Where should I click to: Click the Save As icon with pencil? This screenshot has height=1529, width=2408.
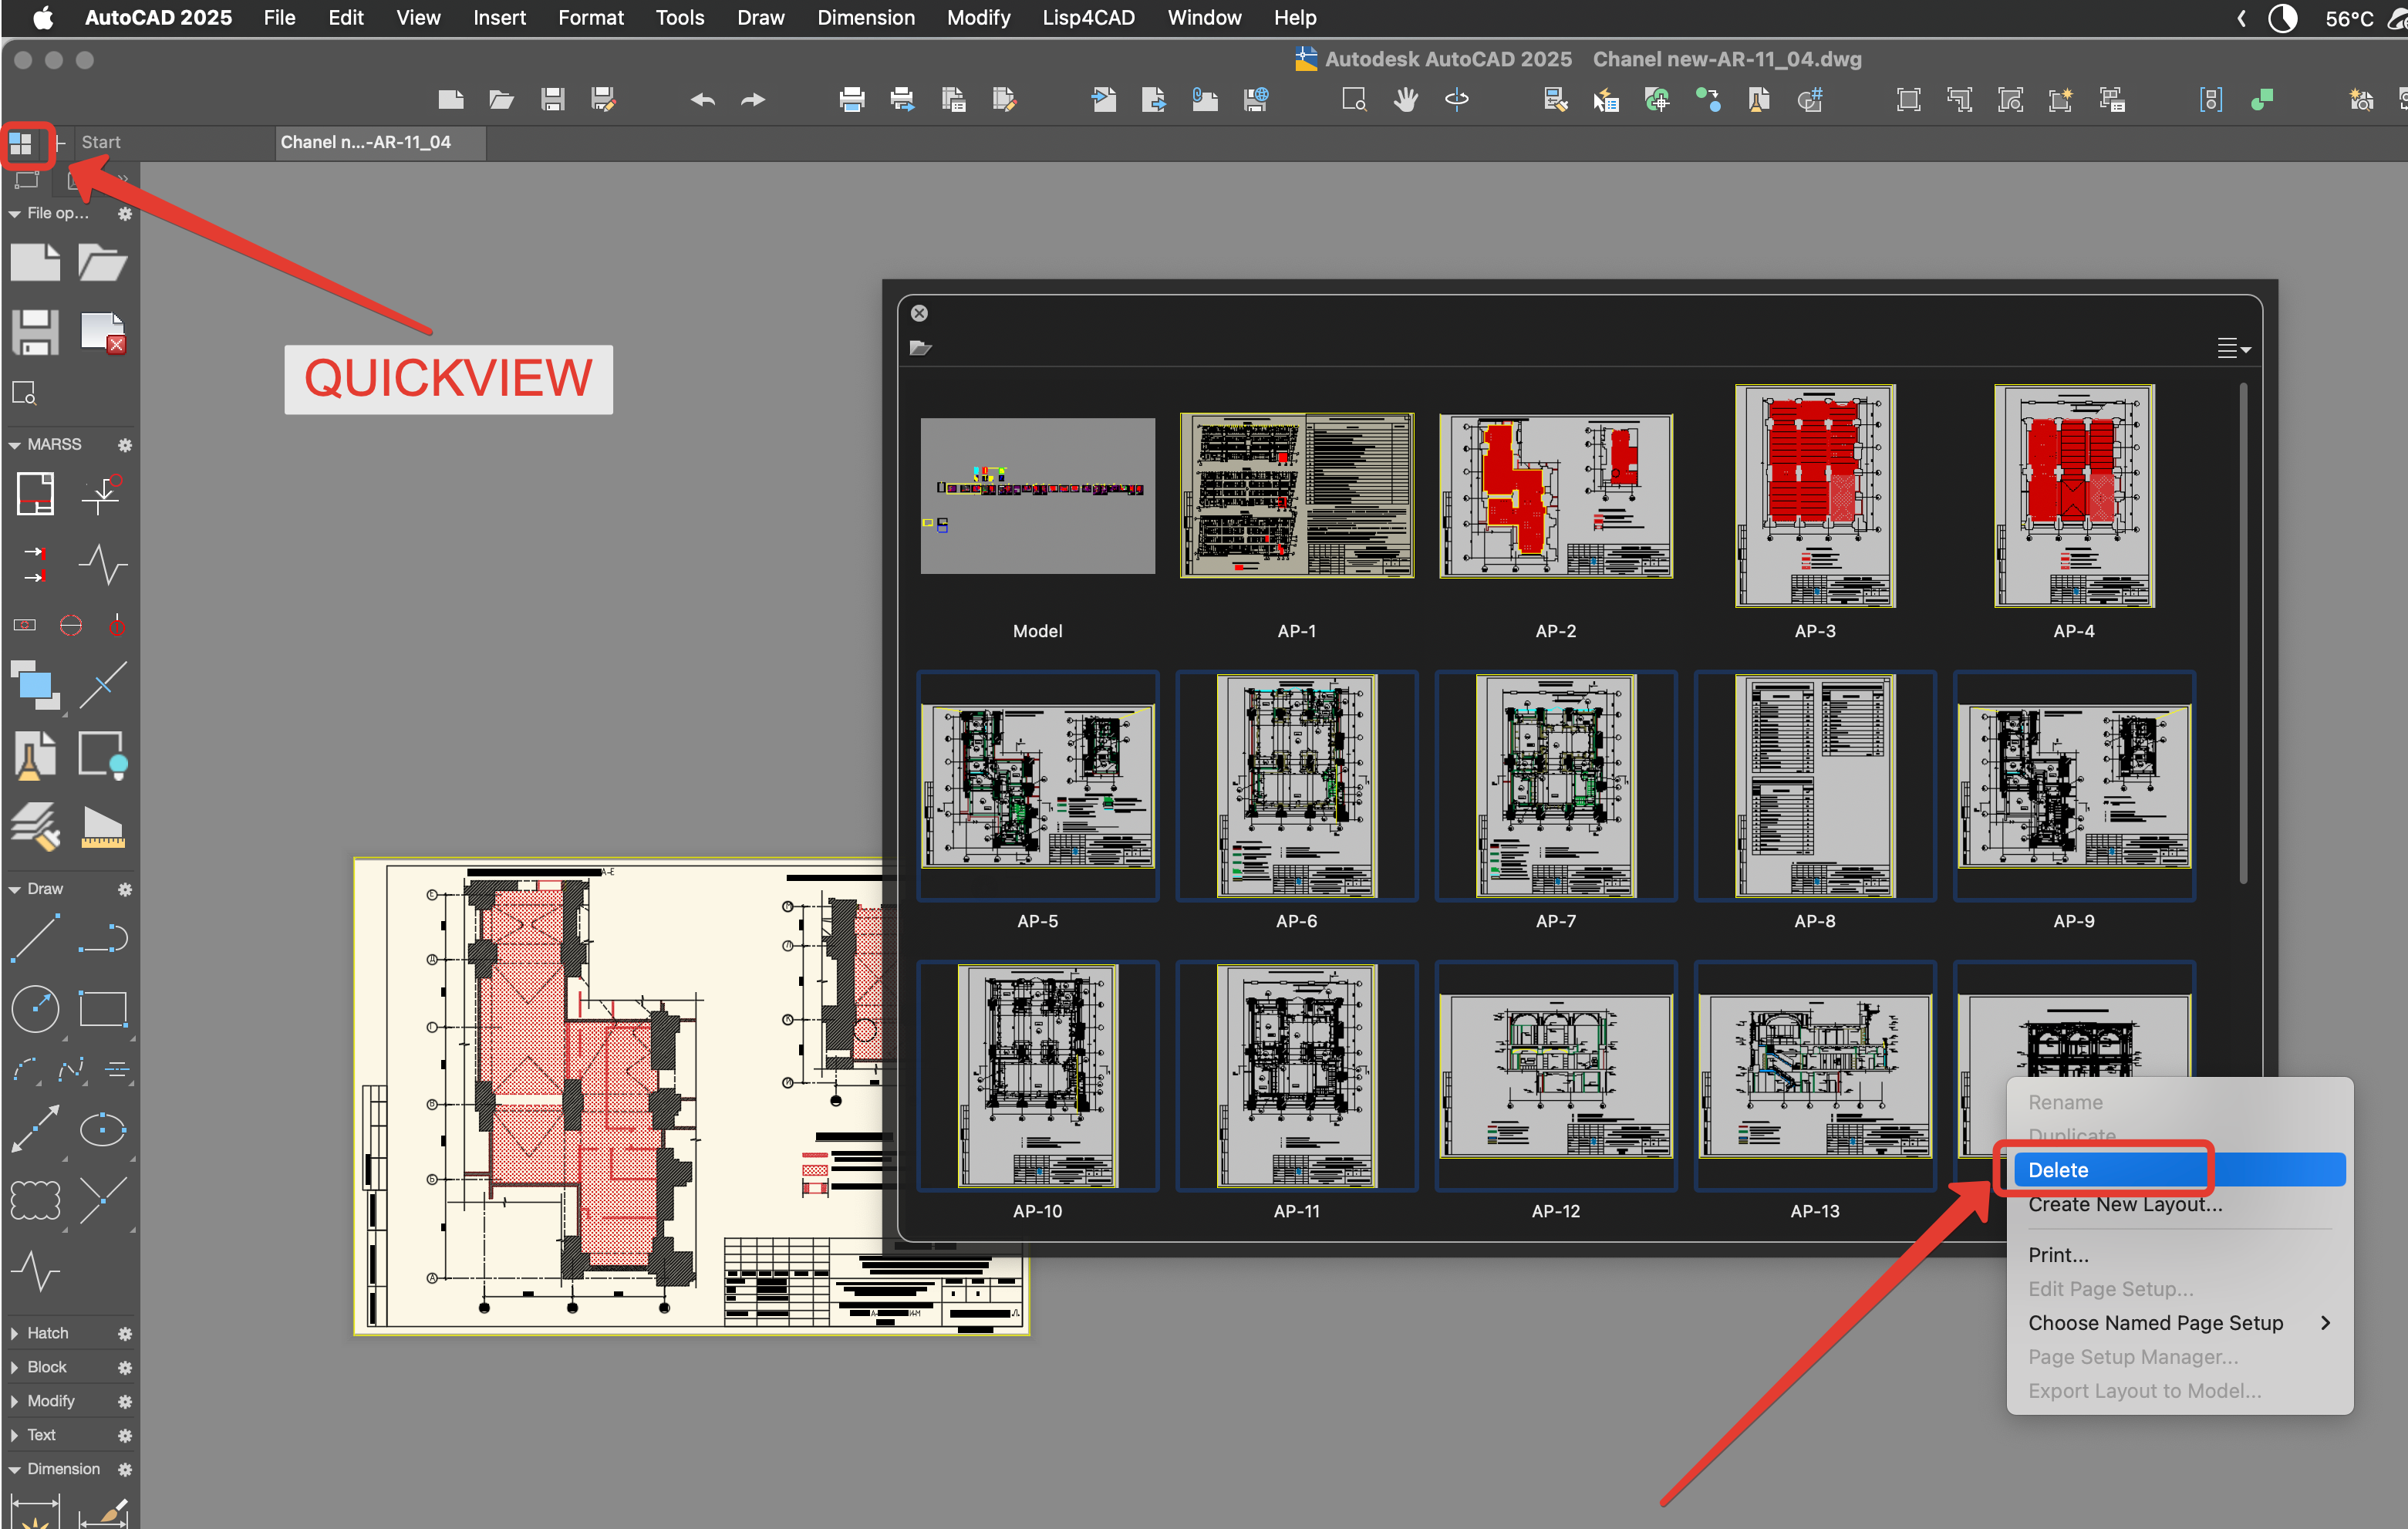(x=603, y=99)
